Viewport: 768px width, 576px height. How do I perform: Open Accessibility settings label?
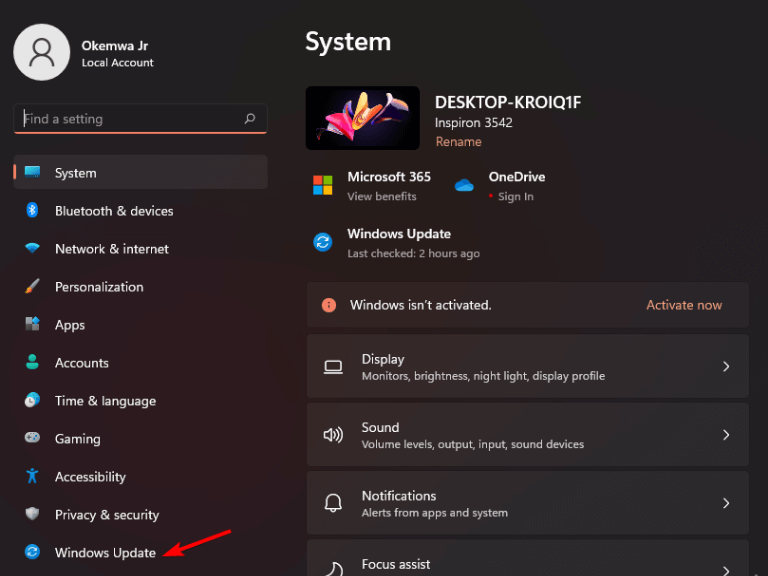(90, 477)
